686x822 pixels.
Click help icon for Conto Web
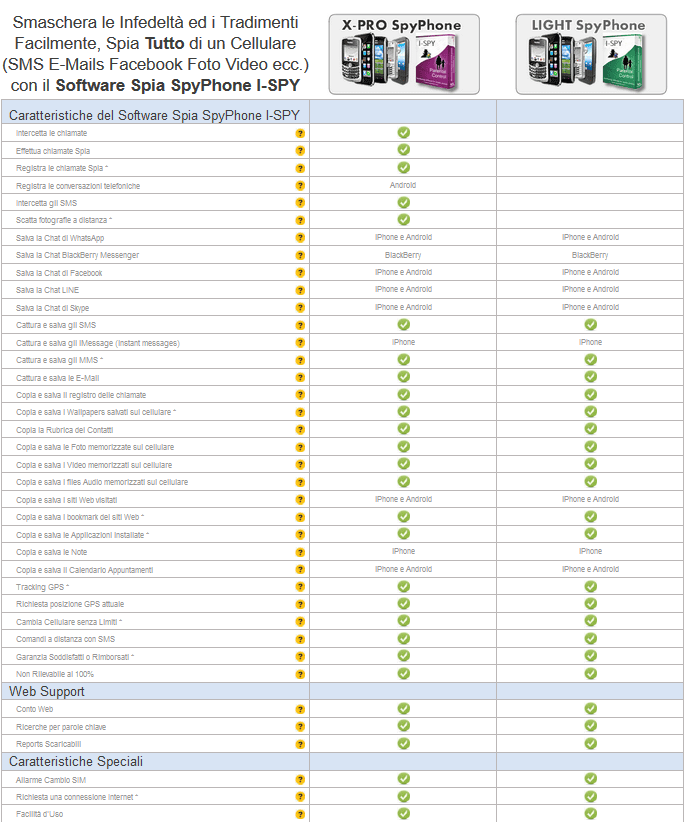(300, 709)
